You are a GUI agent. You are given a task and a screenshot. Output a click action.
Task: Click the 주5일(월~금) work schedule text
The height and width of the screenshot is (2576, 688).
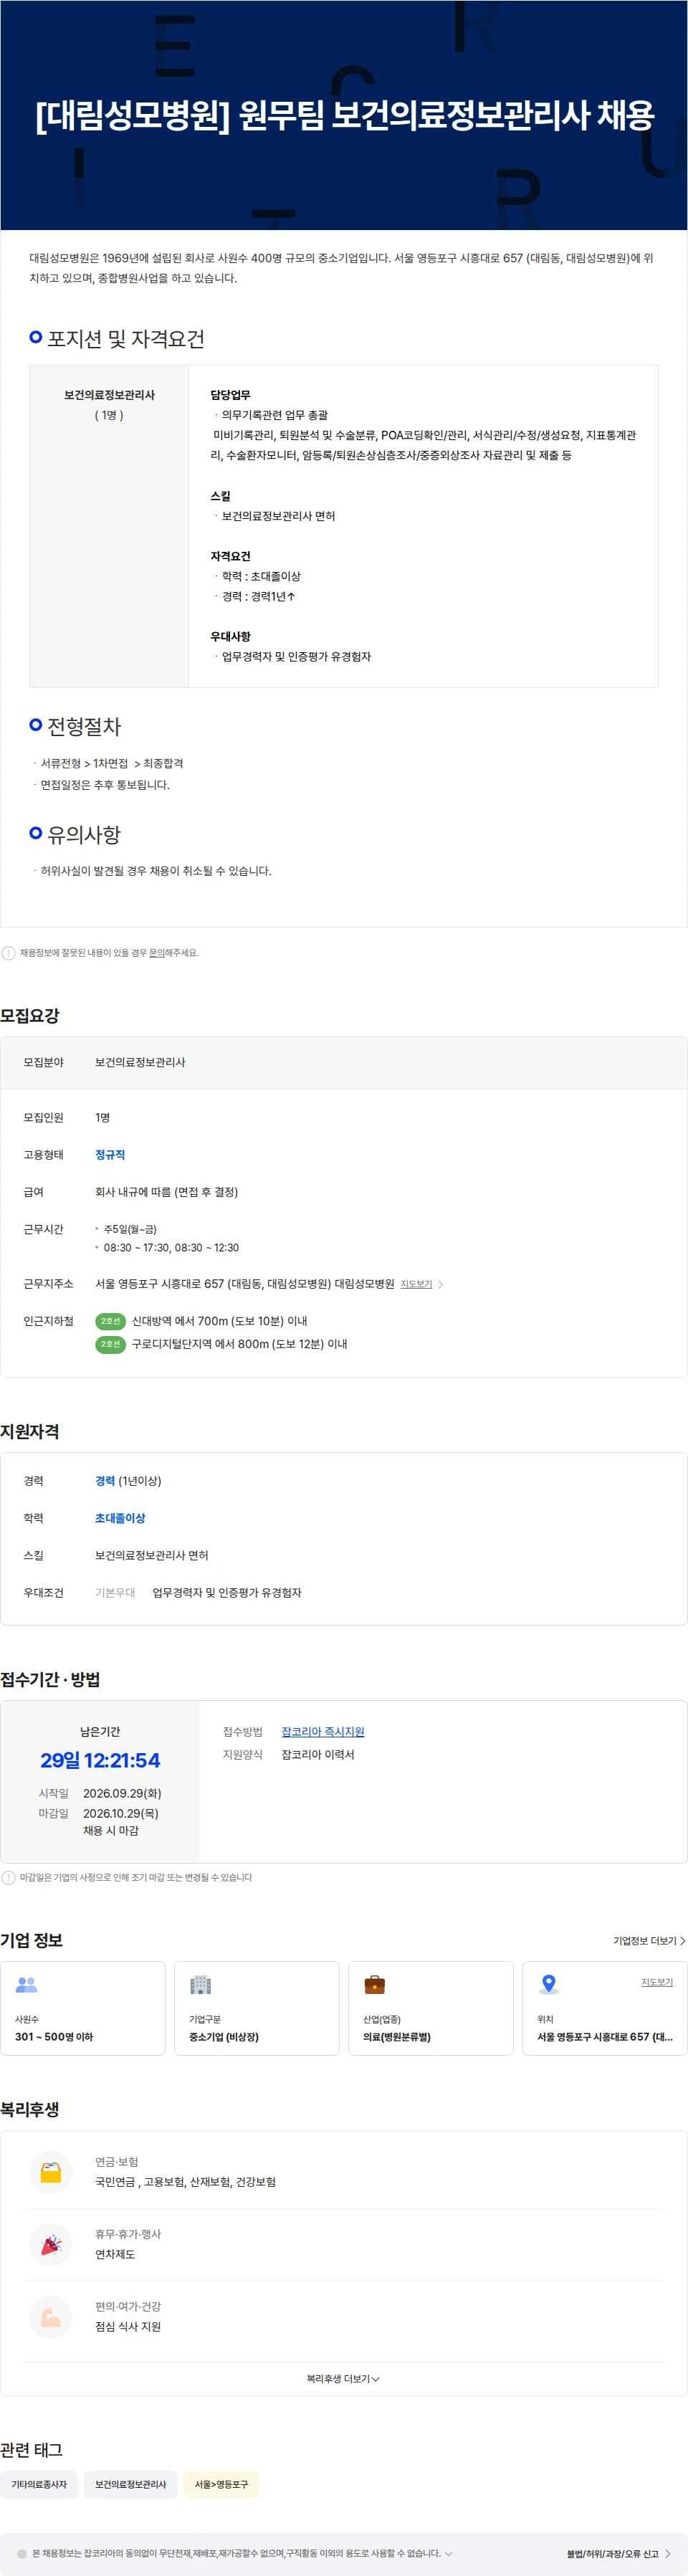(130, 1229)
